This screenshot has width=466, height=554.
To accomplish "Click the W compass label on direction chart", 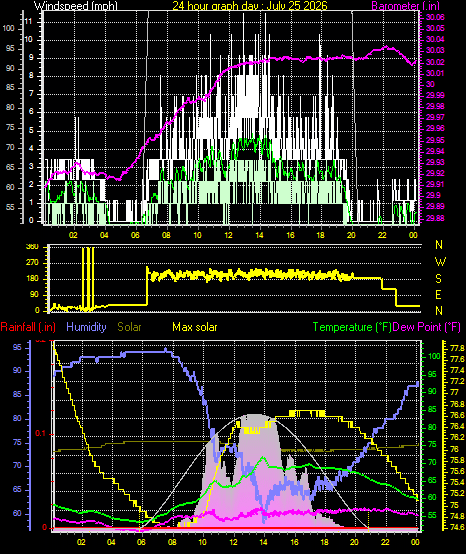I will (440, 262).
